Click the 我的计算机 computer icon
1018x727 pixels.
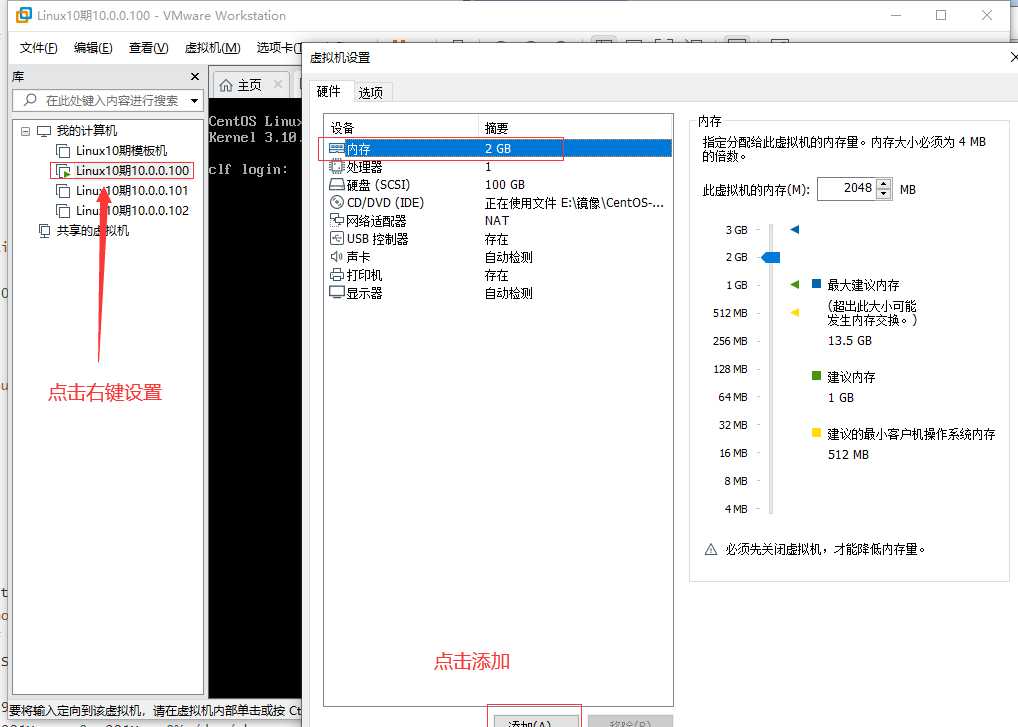43,131
